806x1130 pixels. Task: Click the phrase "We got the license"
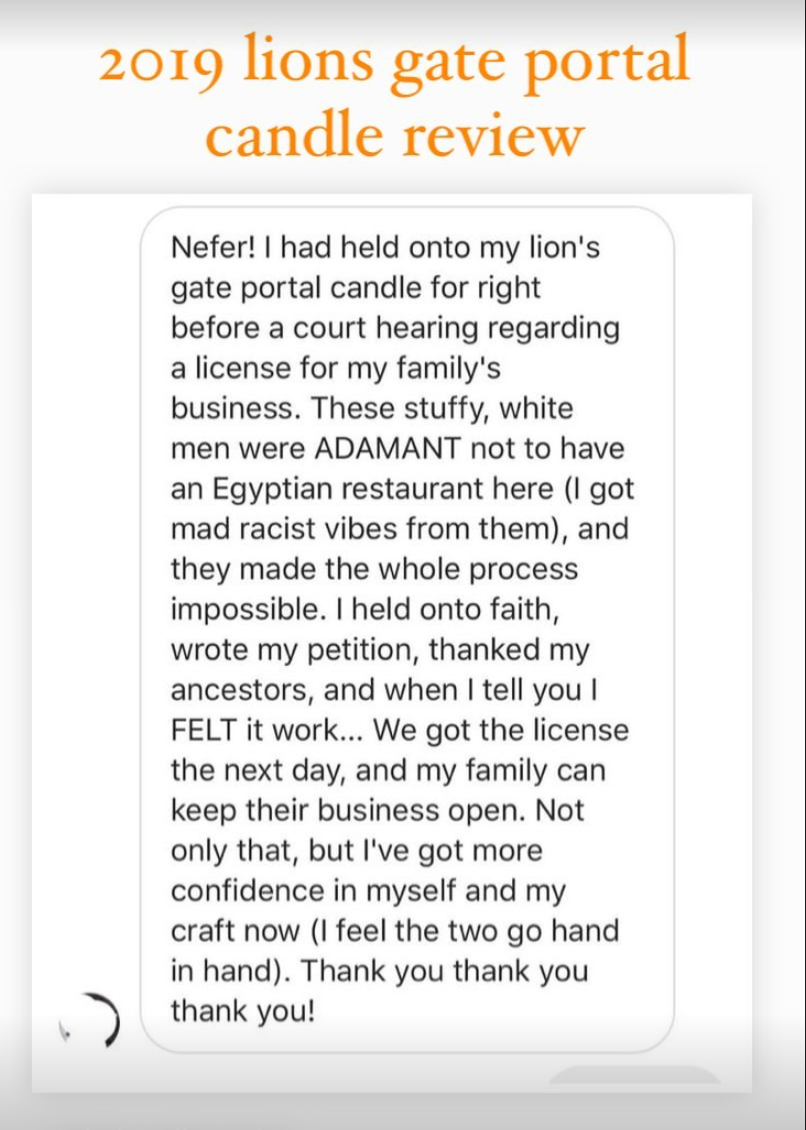(501, 730)
